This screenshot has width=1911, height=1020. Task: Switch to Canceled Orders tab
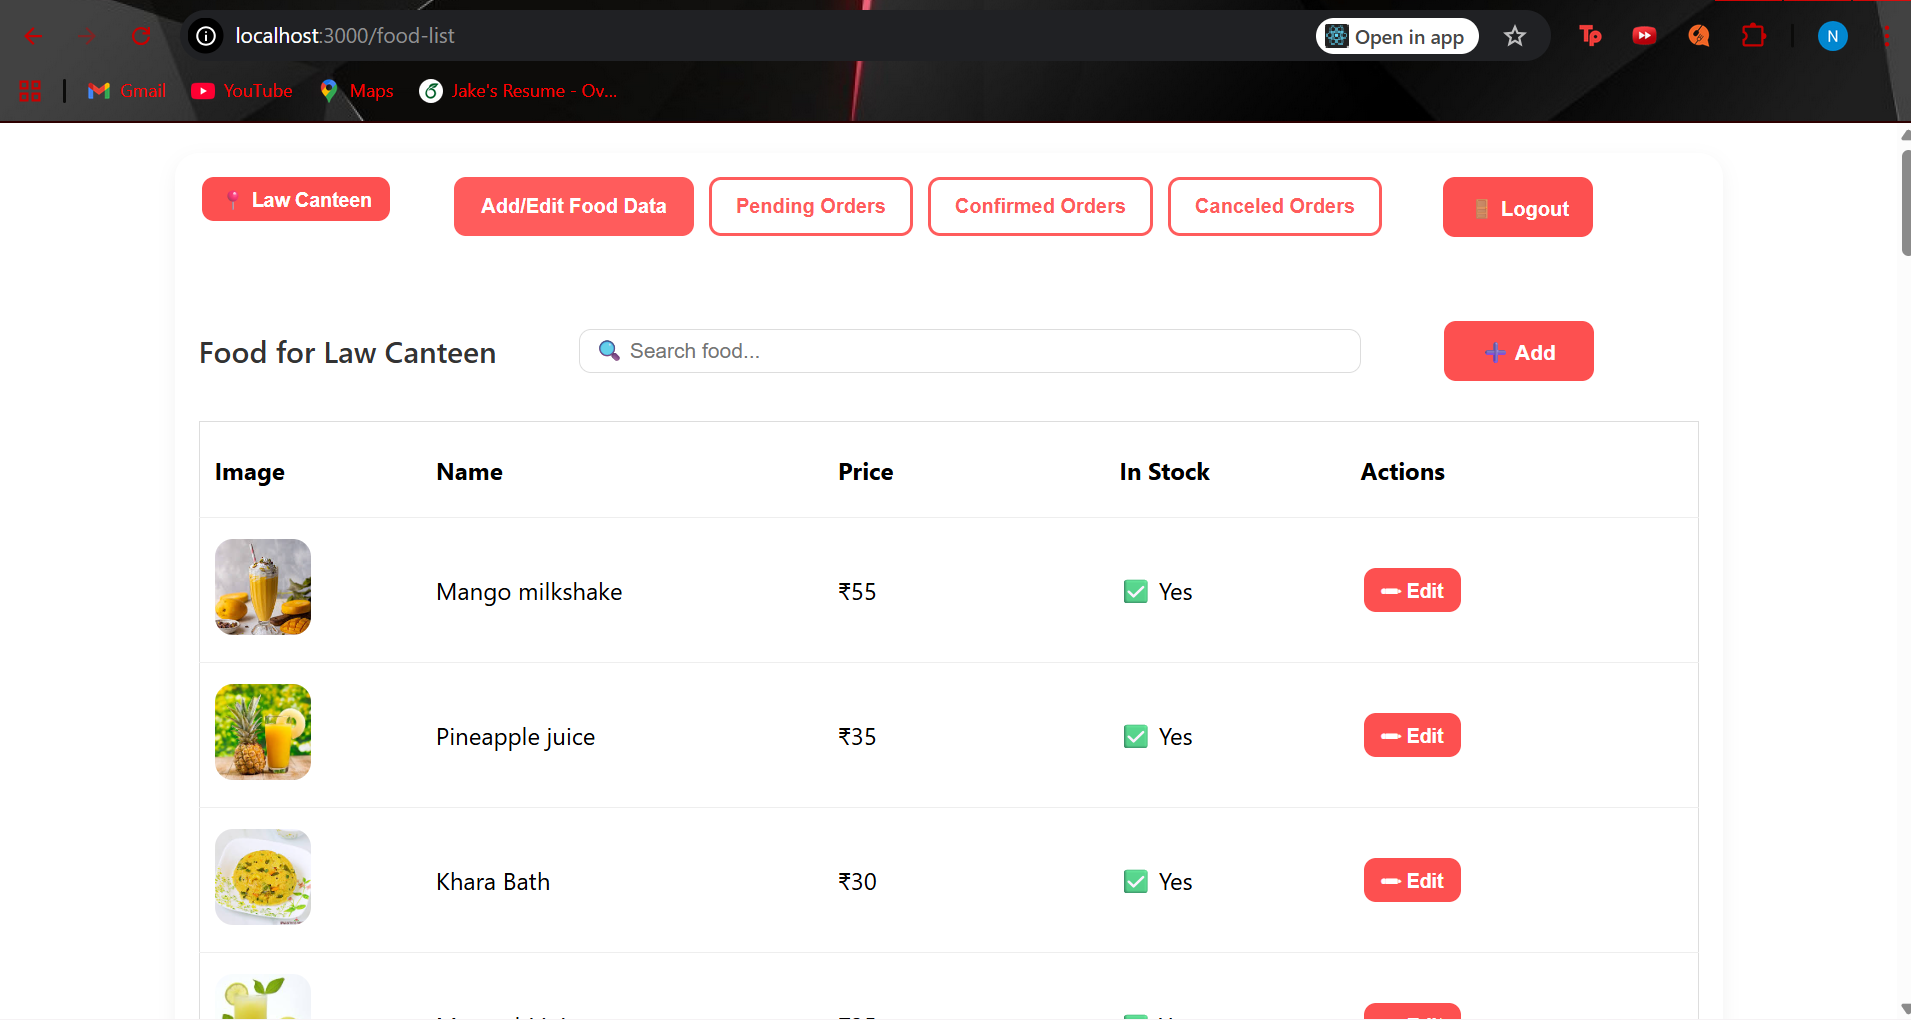coord(1275,206)
